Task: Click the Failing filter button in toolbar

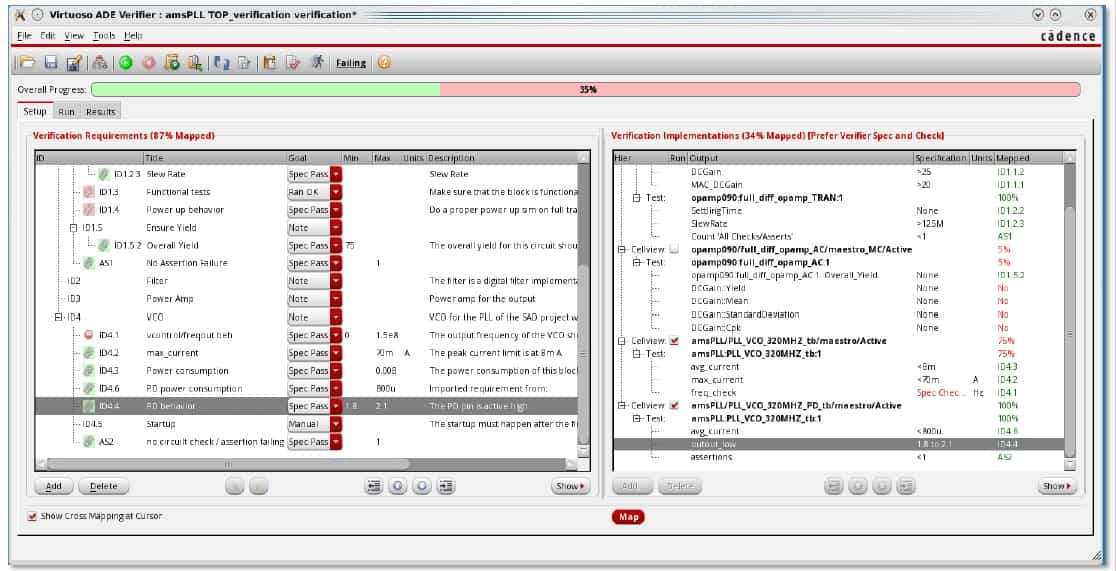Action: tap(351, 63)
